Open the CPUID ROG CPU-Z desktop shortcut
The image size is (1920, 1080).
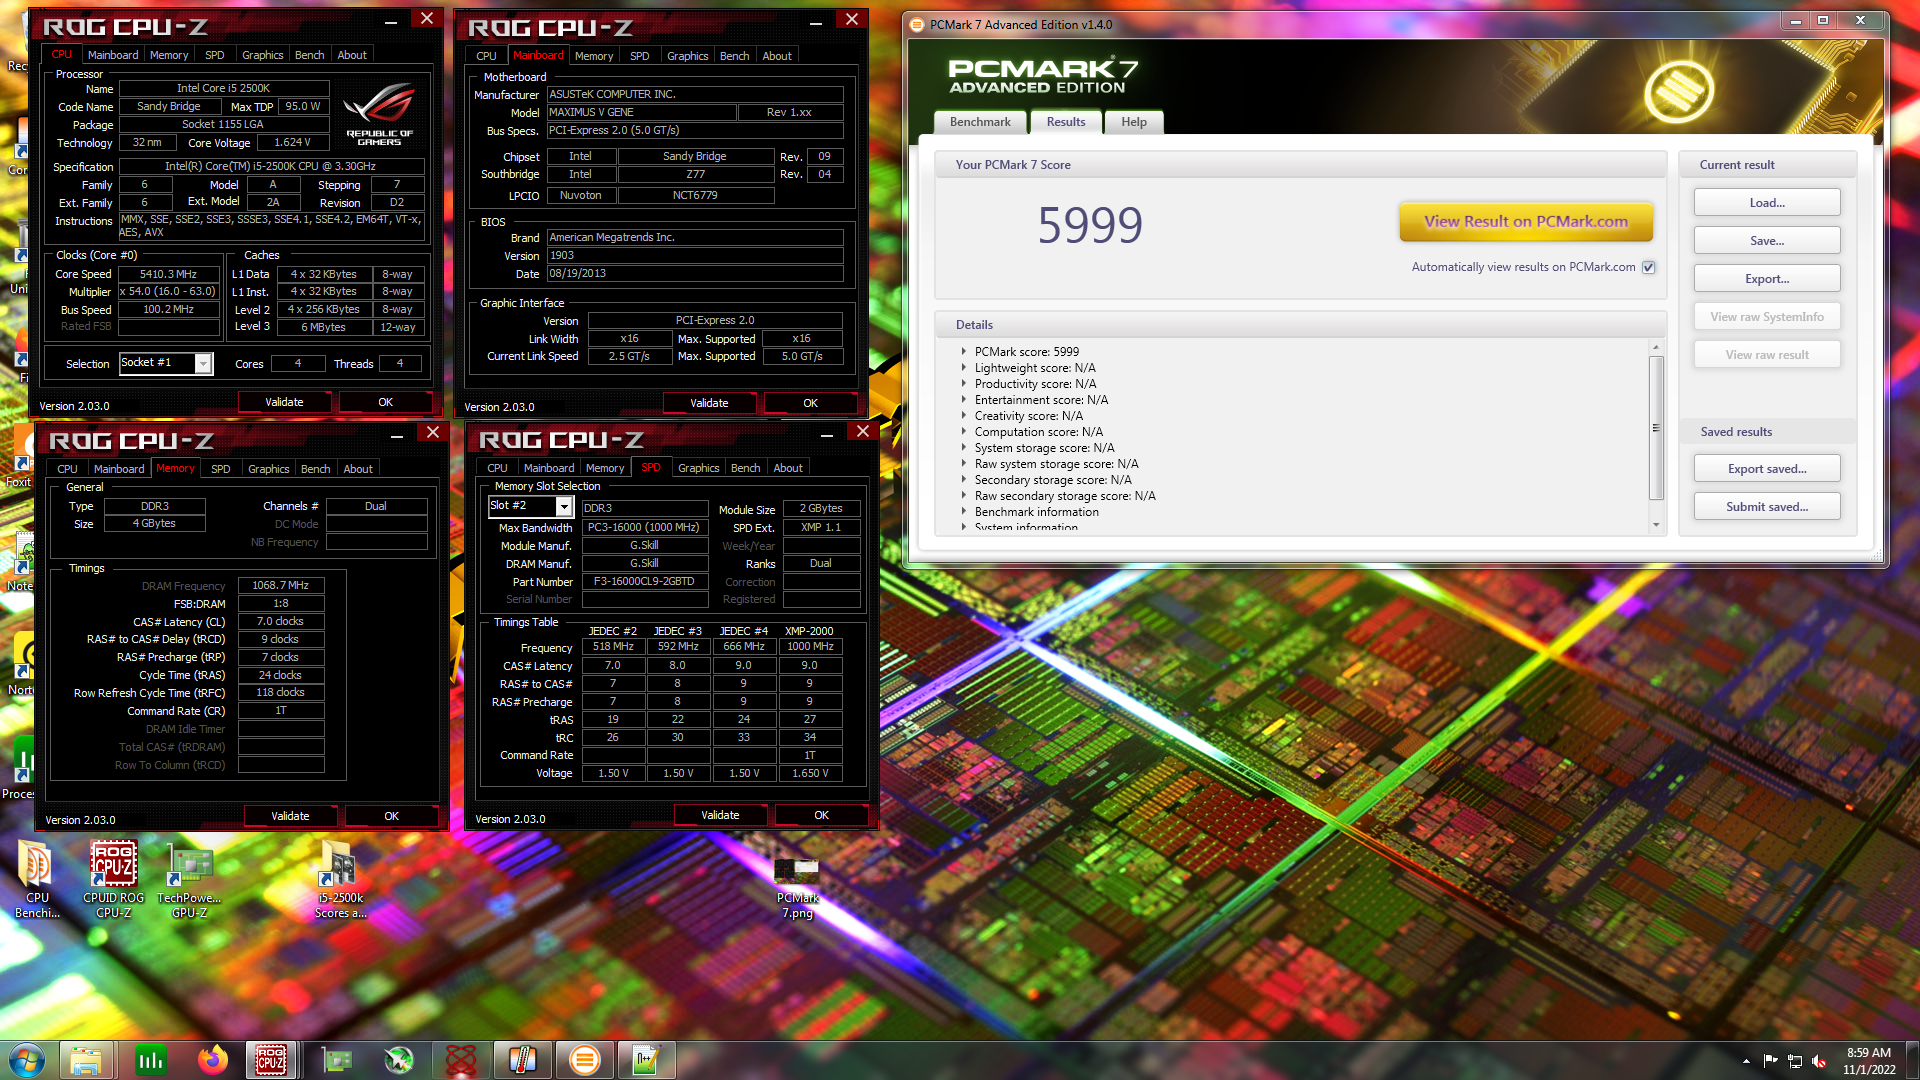click(113, 878)
